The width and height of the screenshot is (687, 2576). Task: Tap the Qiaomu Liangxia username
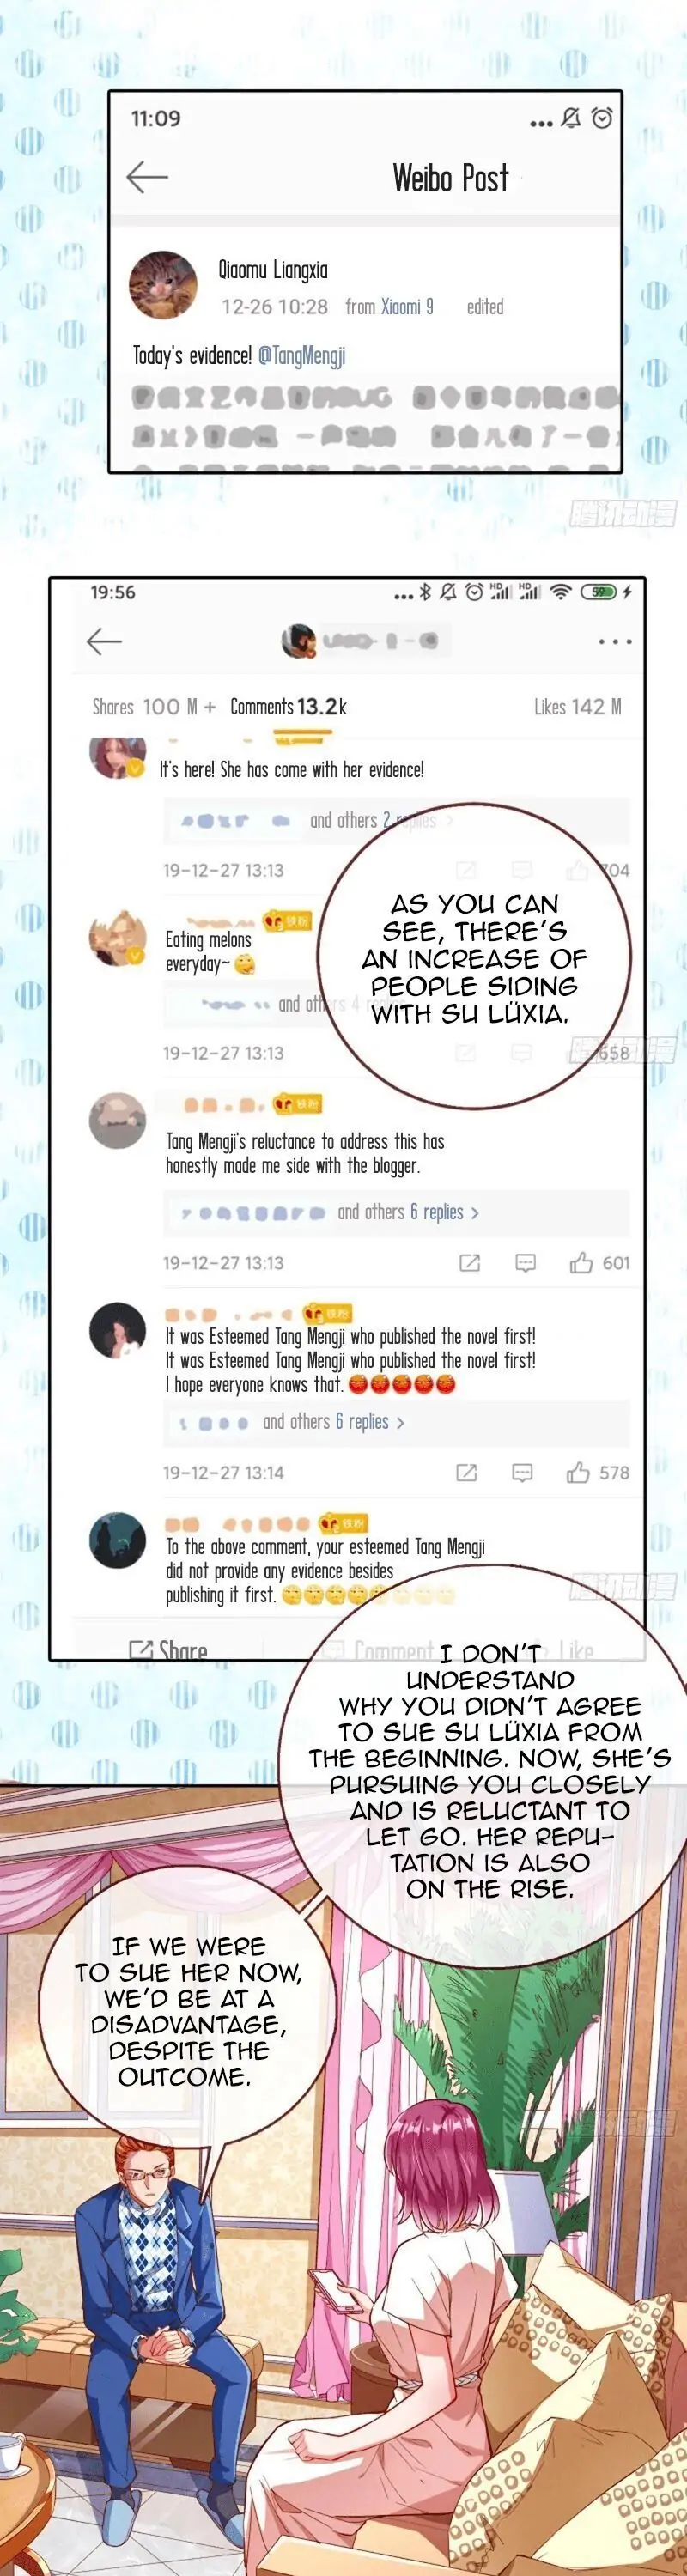coord(273,270)
